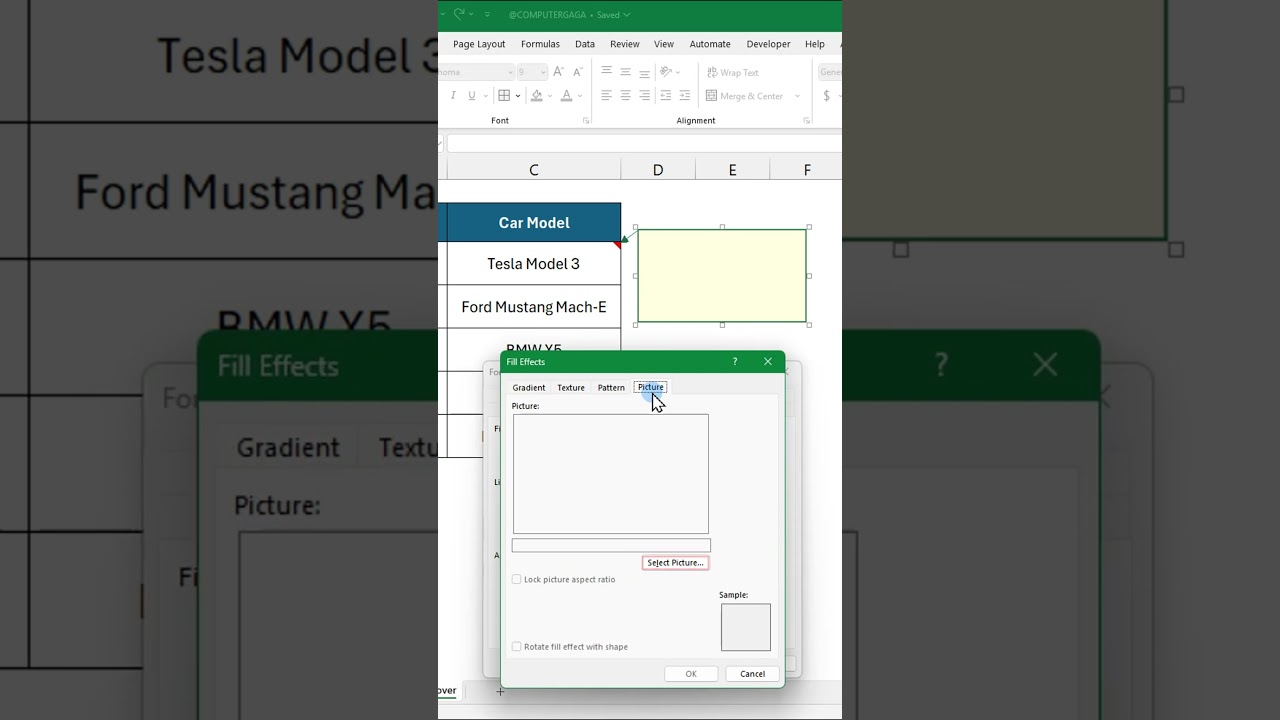Click Increase Font Size icon
This screenshot has height=720, width=1280.
[558, 72]
